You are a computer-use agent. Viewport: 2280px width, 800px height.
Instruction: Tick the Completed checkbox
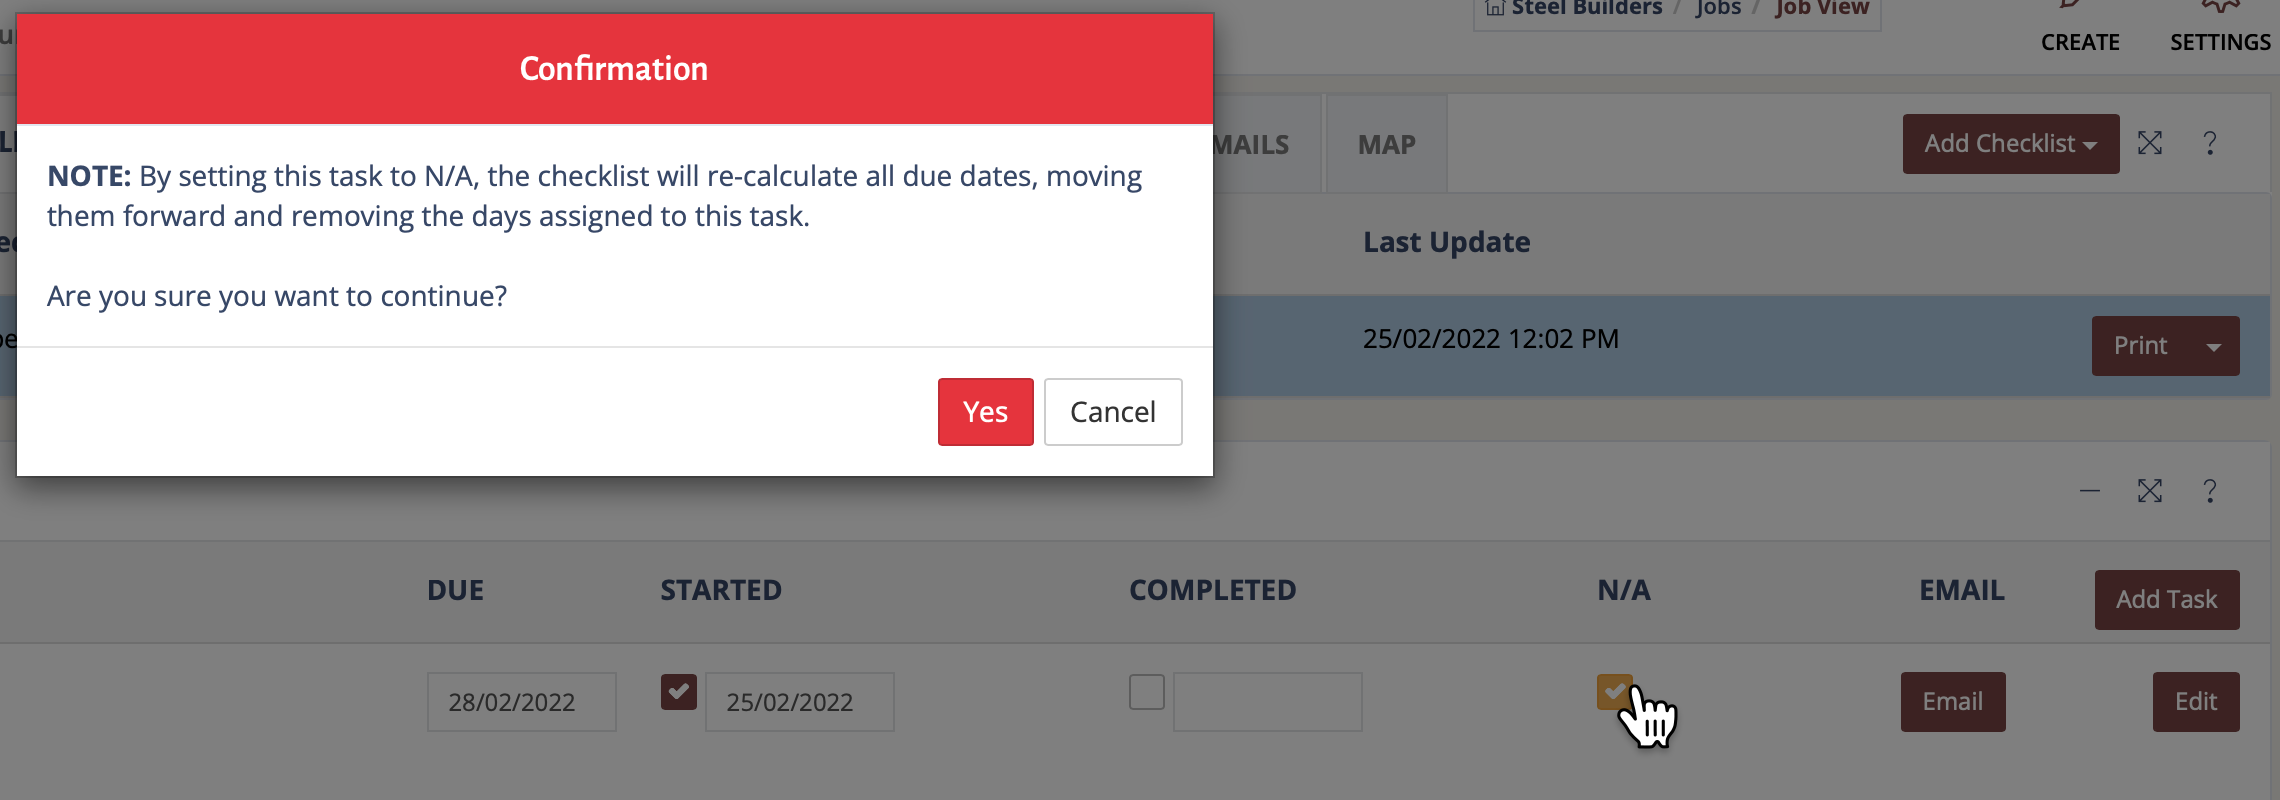[1147, 692]
